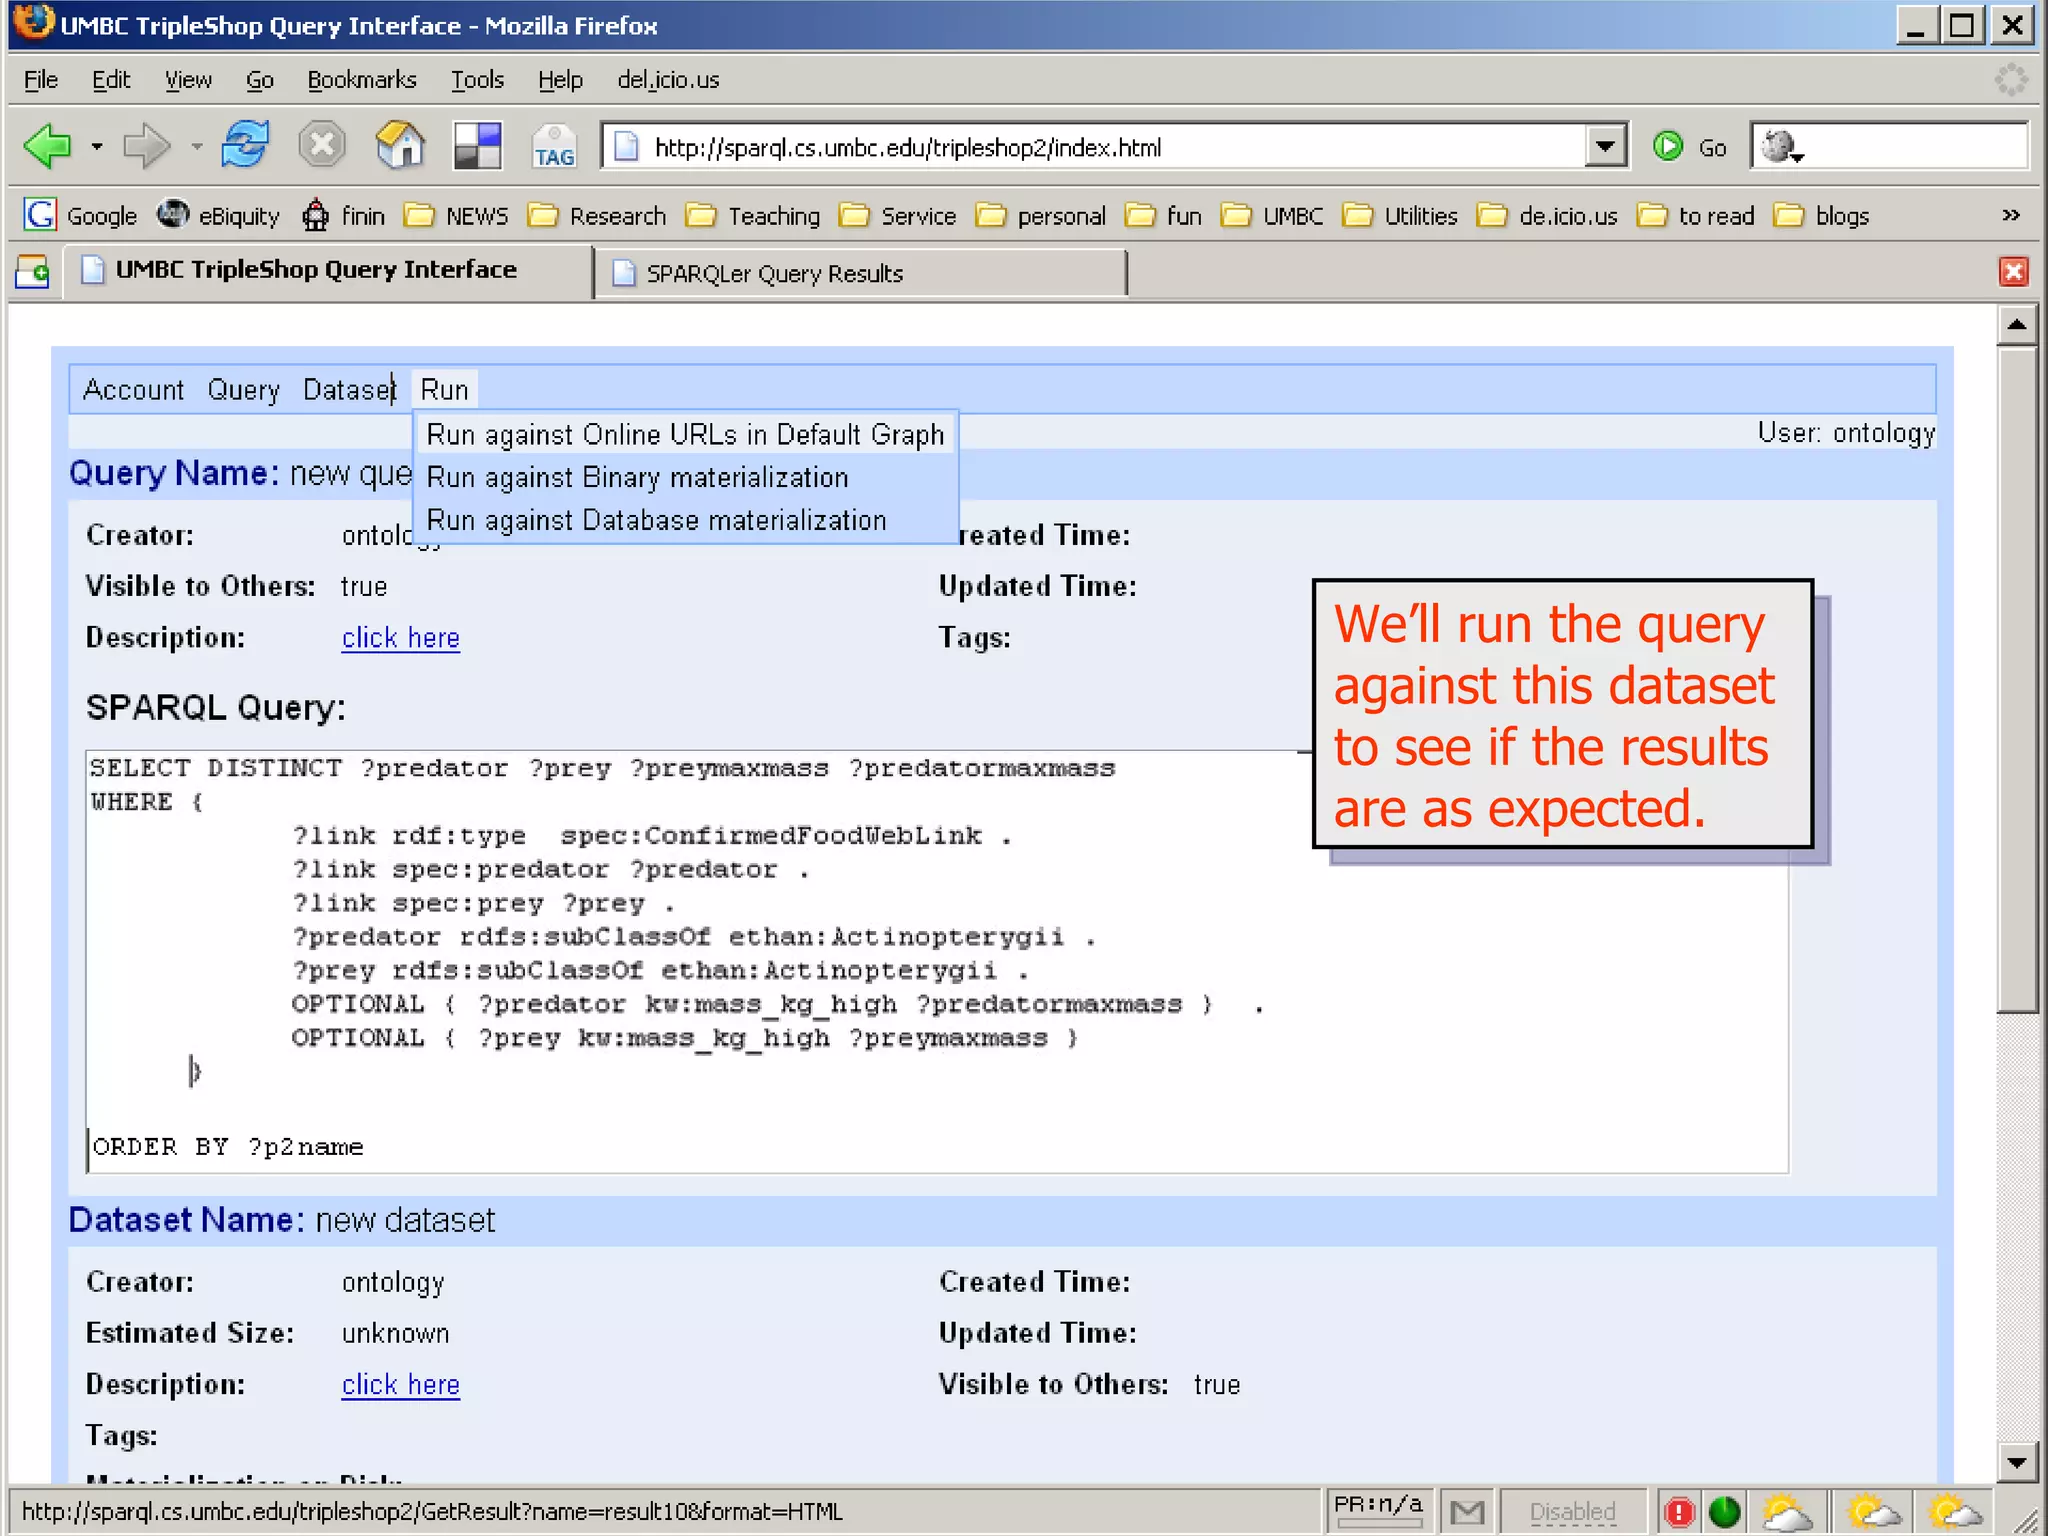The image size is (2048, 1536).
Task: Open the Query page menu
Action: [x=243, y=390]
